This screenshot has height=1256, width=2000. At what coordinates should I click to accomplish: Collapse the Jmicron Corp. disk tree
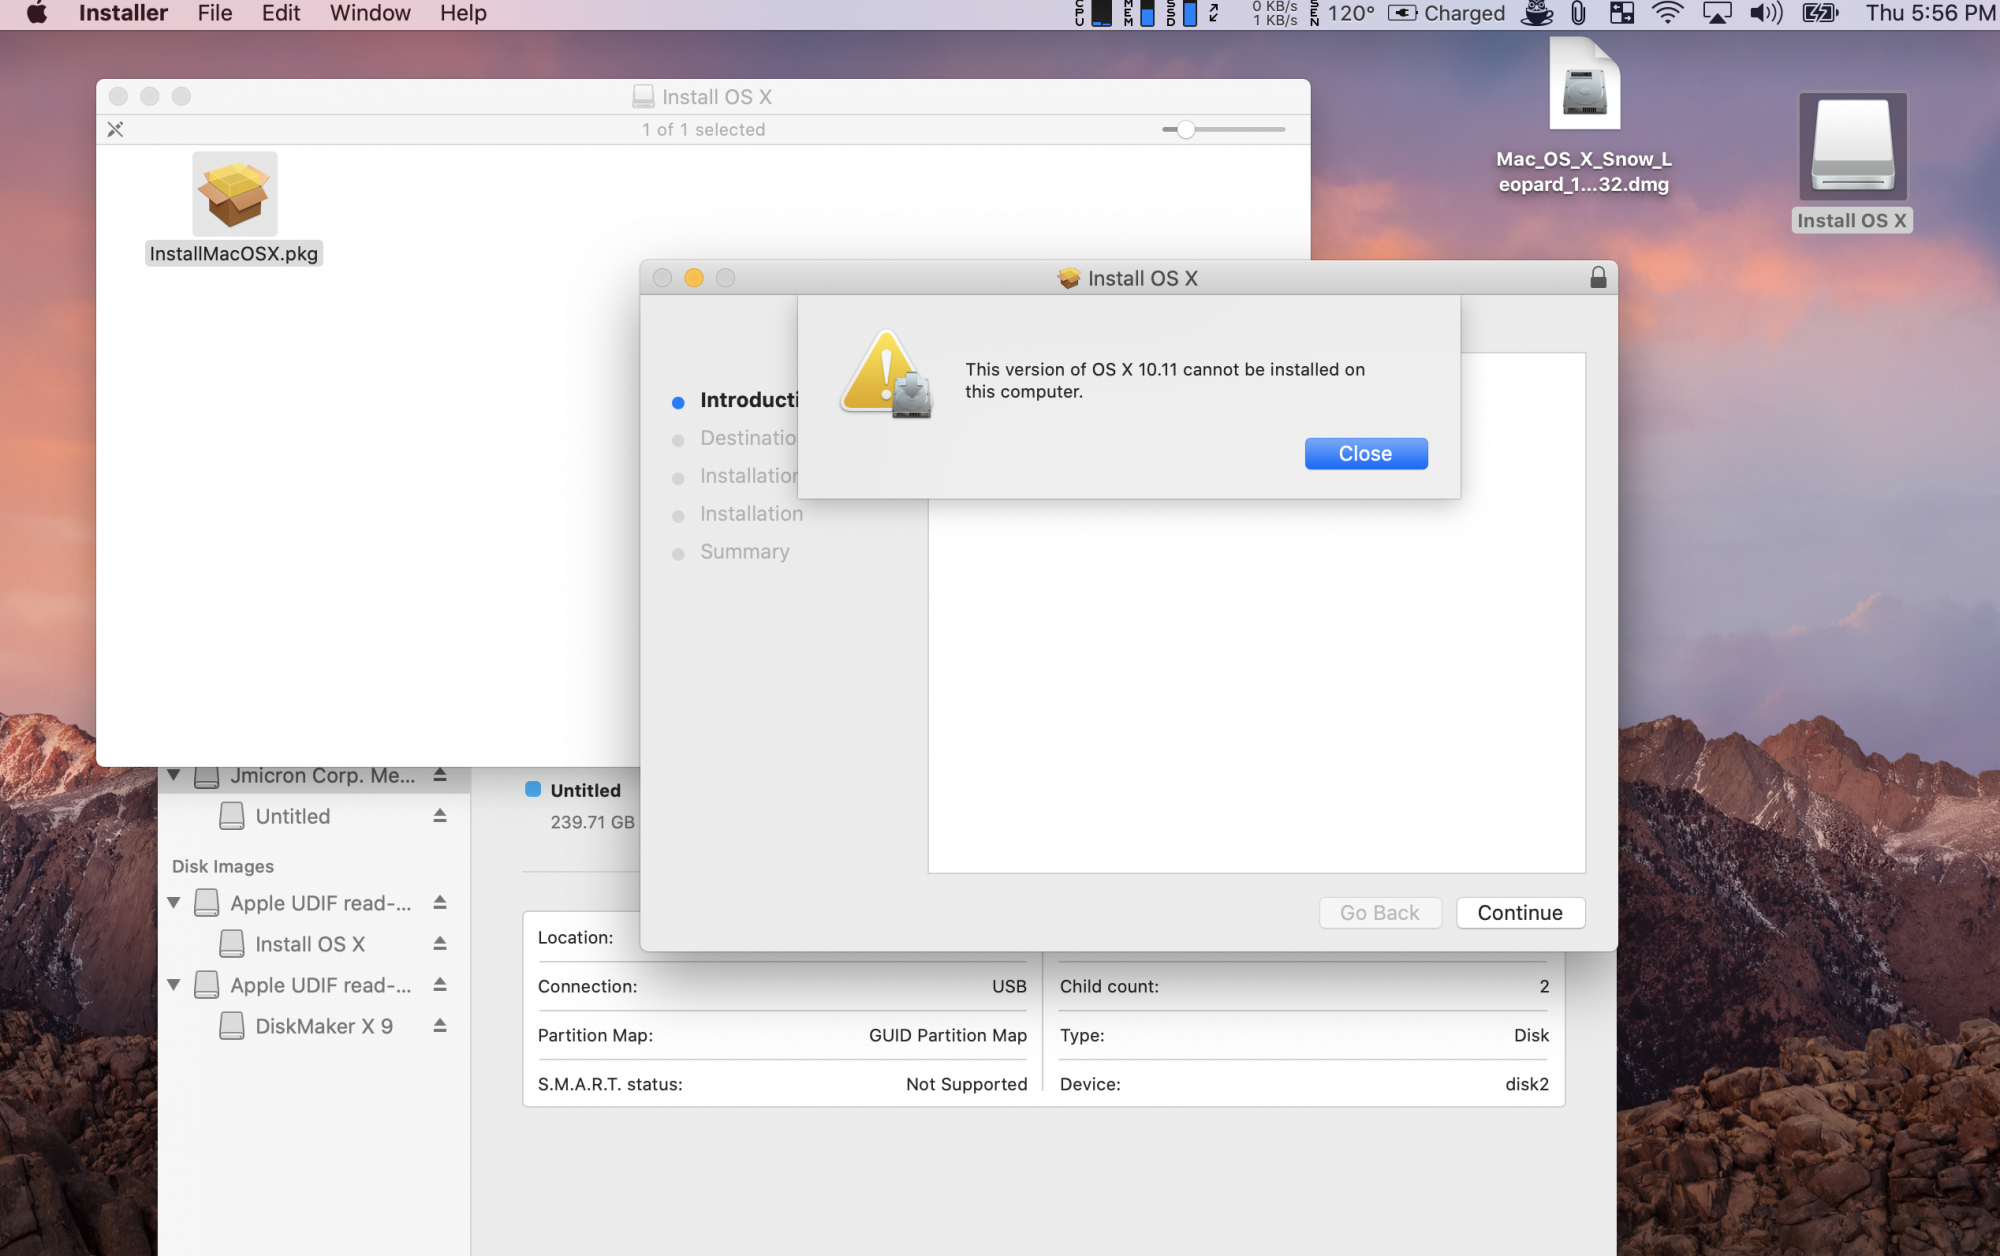(x=174, y=775)
